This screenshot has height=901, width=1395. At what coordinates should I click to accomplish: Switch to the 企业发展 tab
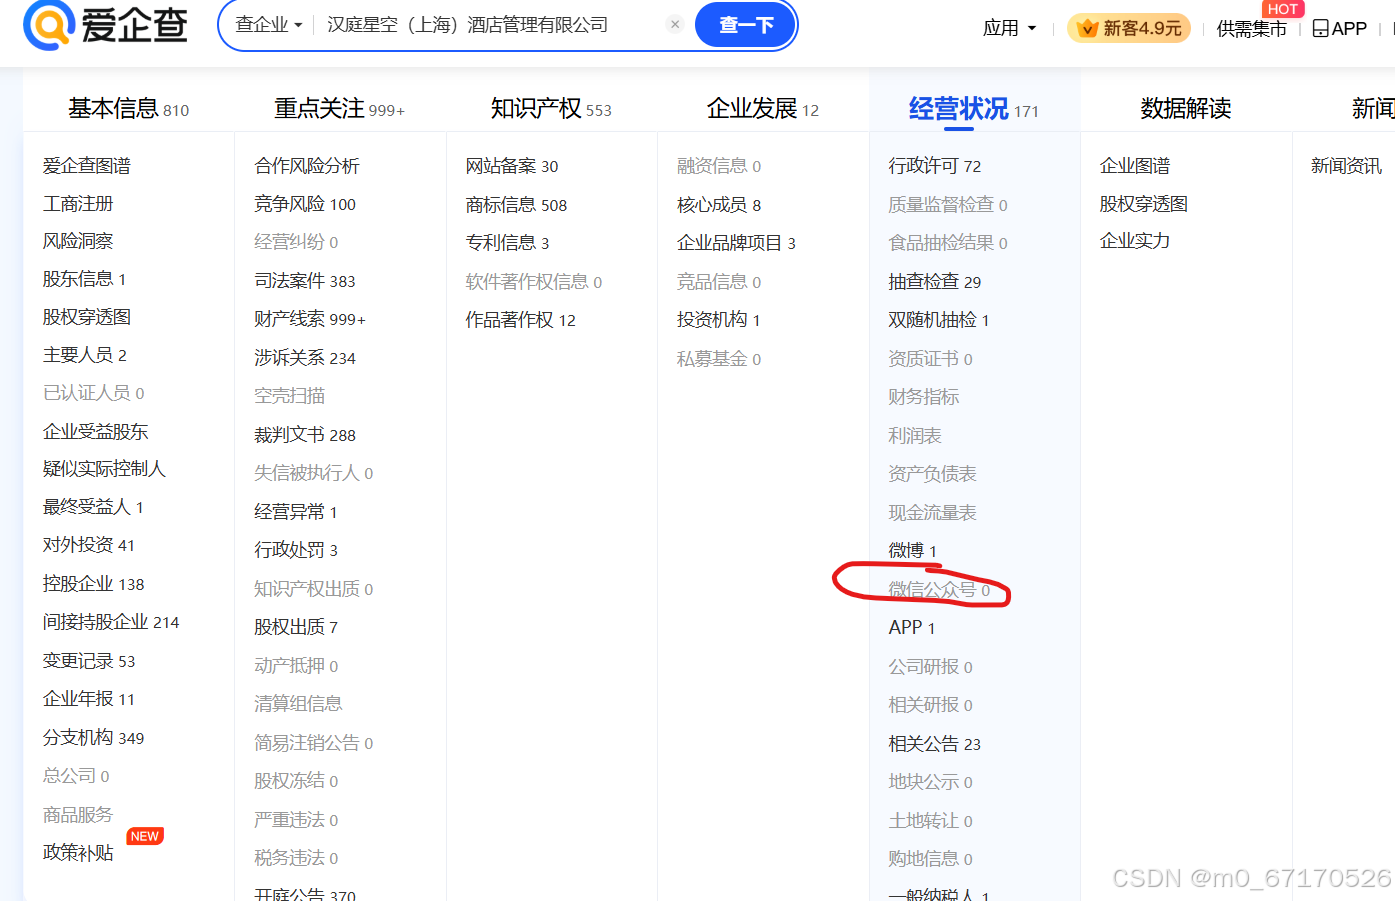[x=762, y=108]
